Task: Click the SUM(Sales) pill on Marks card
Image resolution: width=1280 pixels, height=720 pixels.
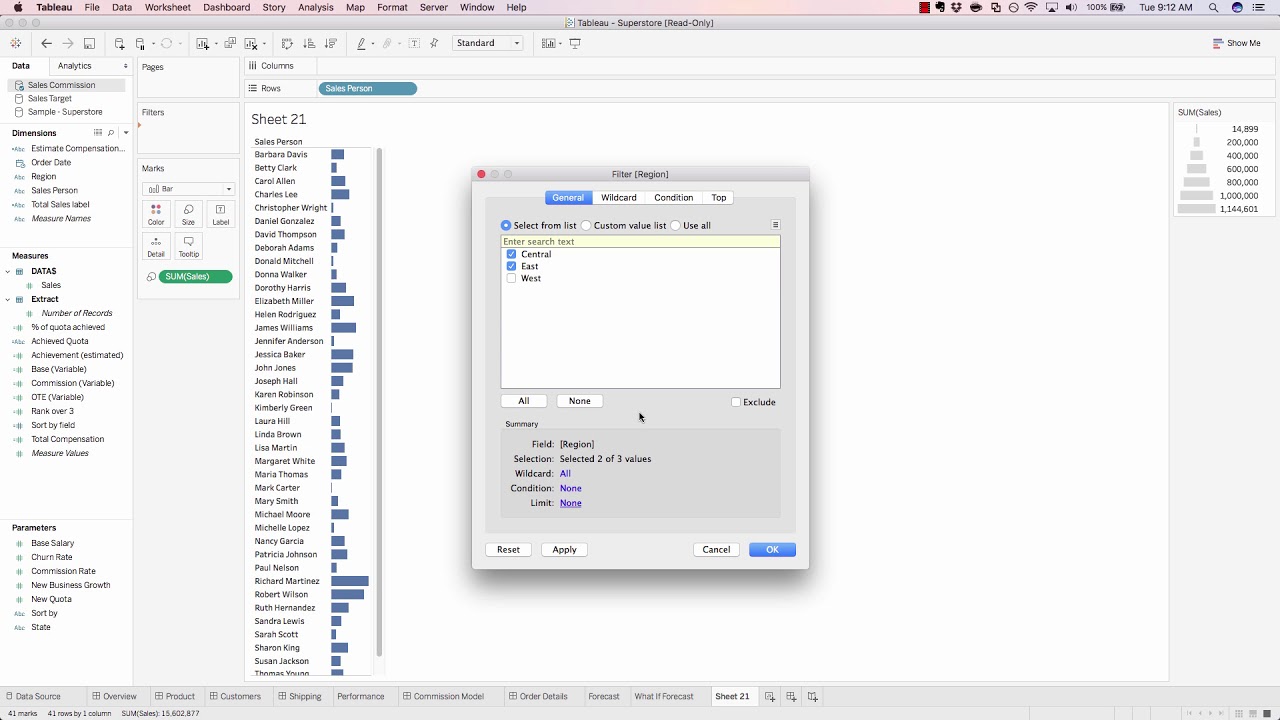Action: point(195,277)
